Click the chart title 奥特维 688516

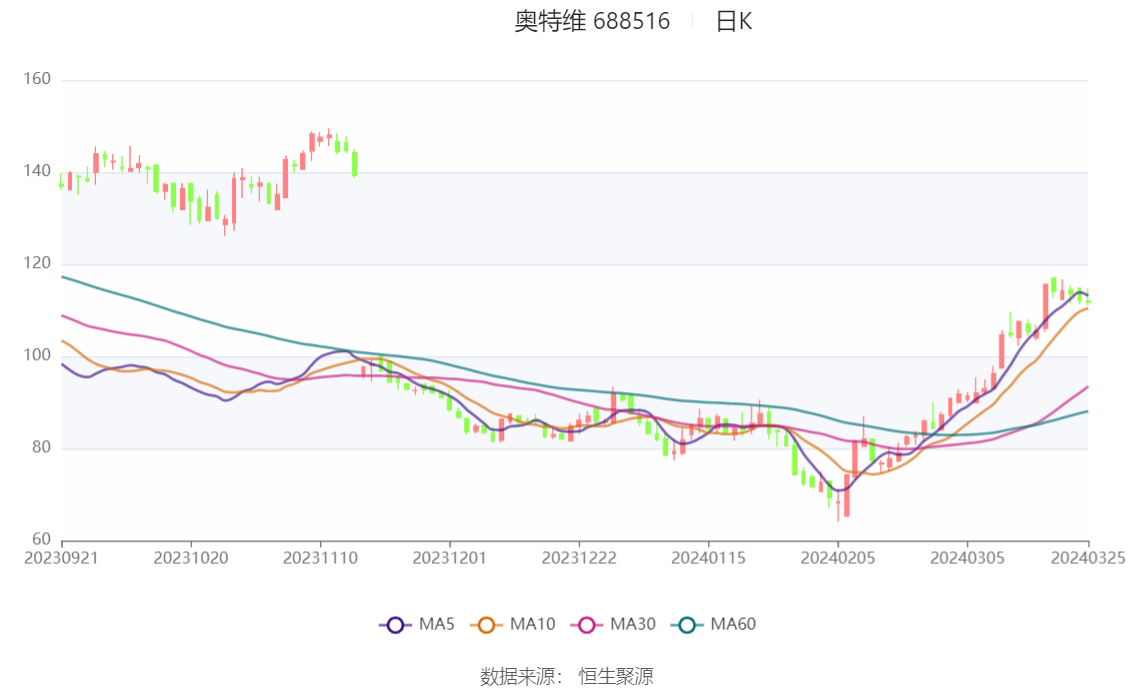[x=592, y=21]
